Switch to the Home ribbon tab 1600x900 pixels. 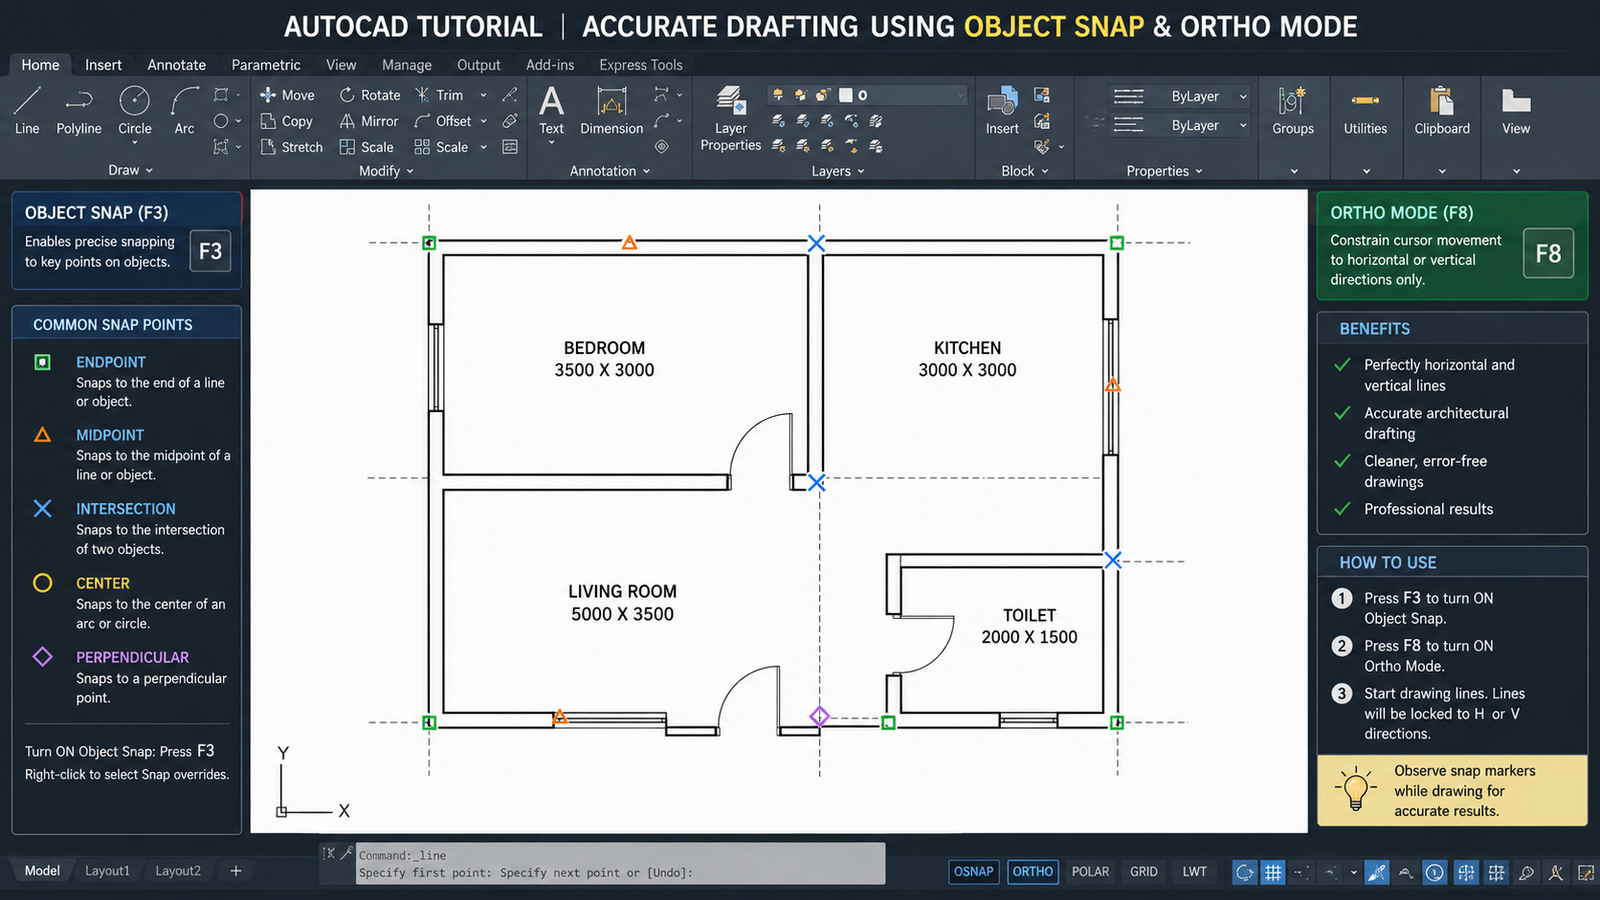point(40,65)
